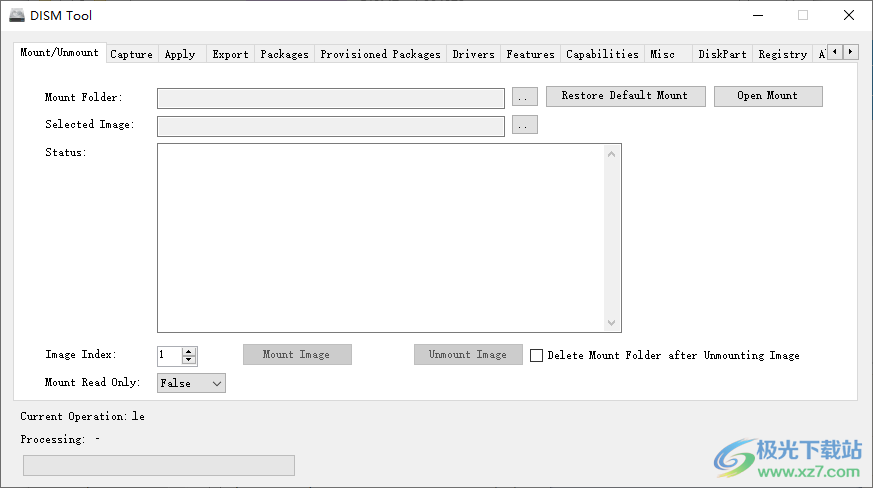Image resolution: width=873 pixels, height=488 pixels.
Task: Open the Mount Read Only dropdown
Action: coord(191,383)
